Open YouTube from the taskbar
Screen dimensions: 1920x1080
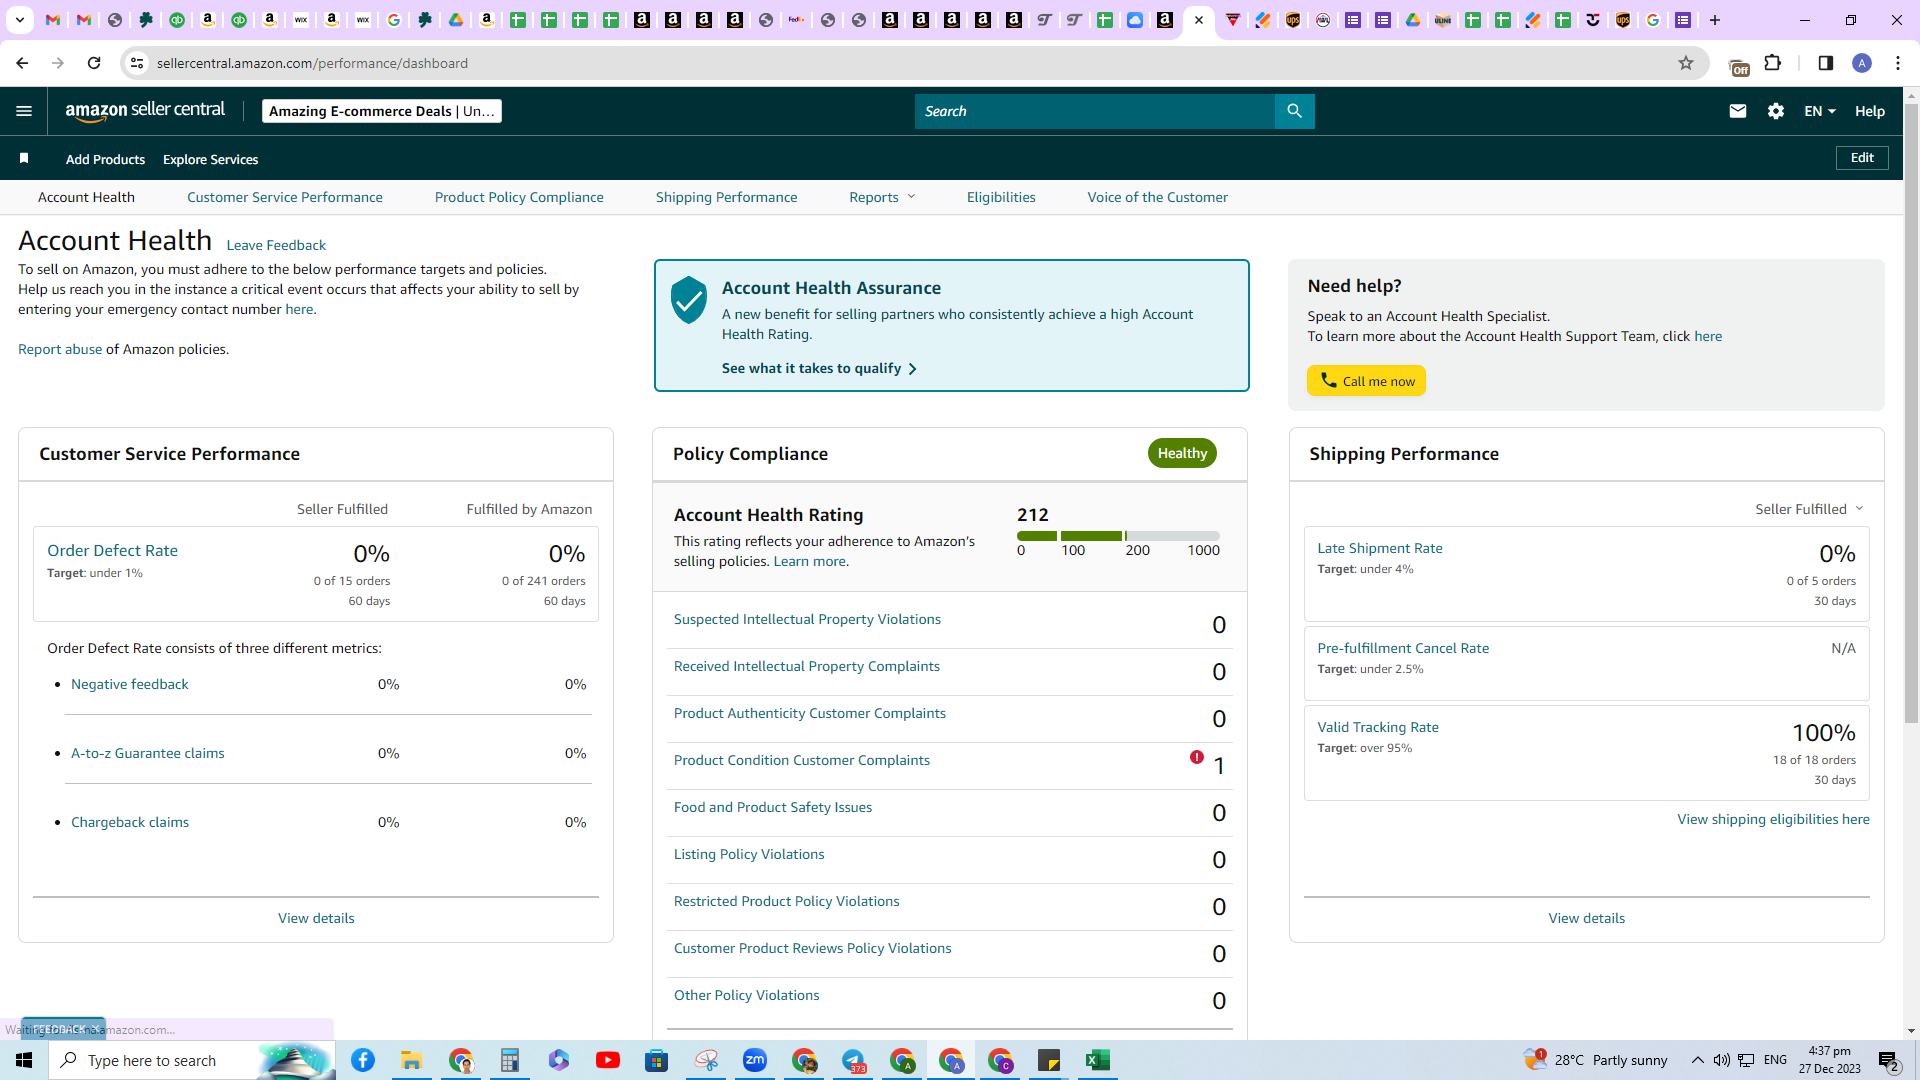[x=607, y=1060]
